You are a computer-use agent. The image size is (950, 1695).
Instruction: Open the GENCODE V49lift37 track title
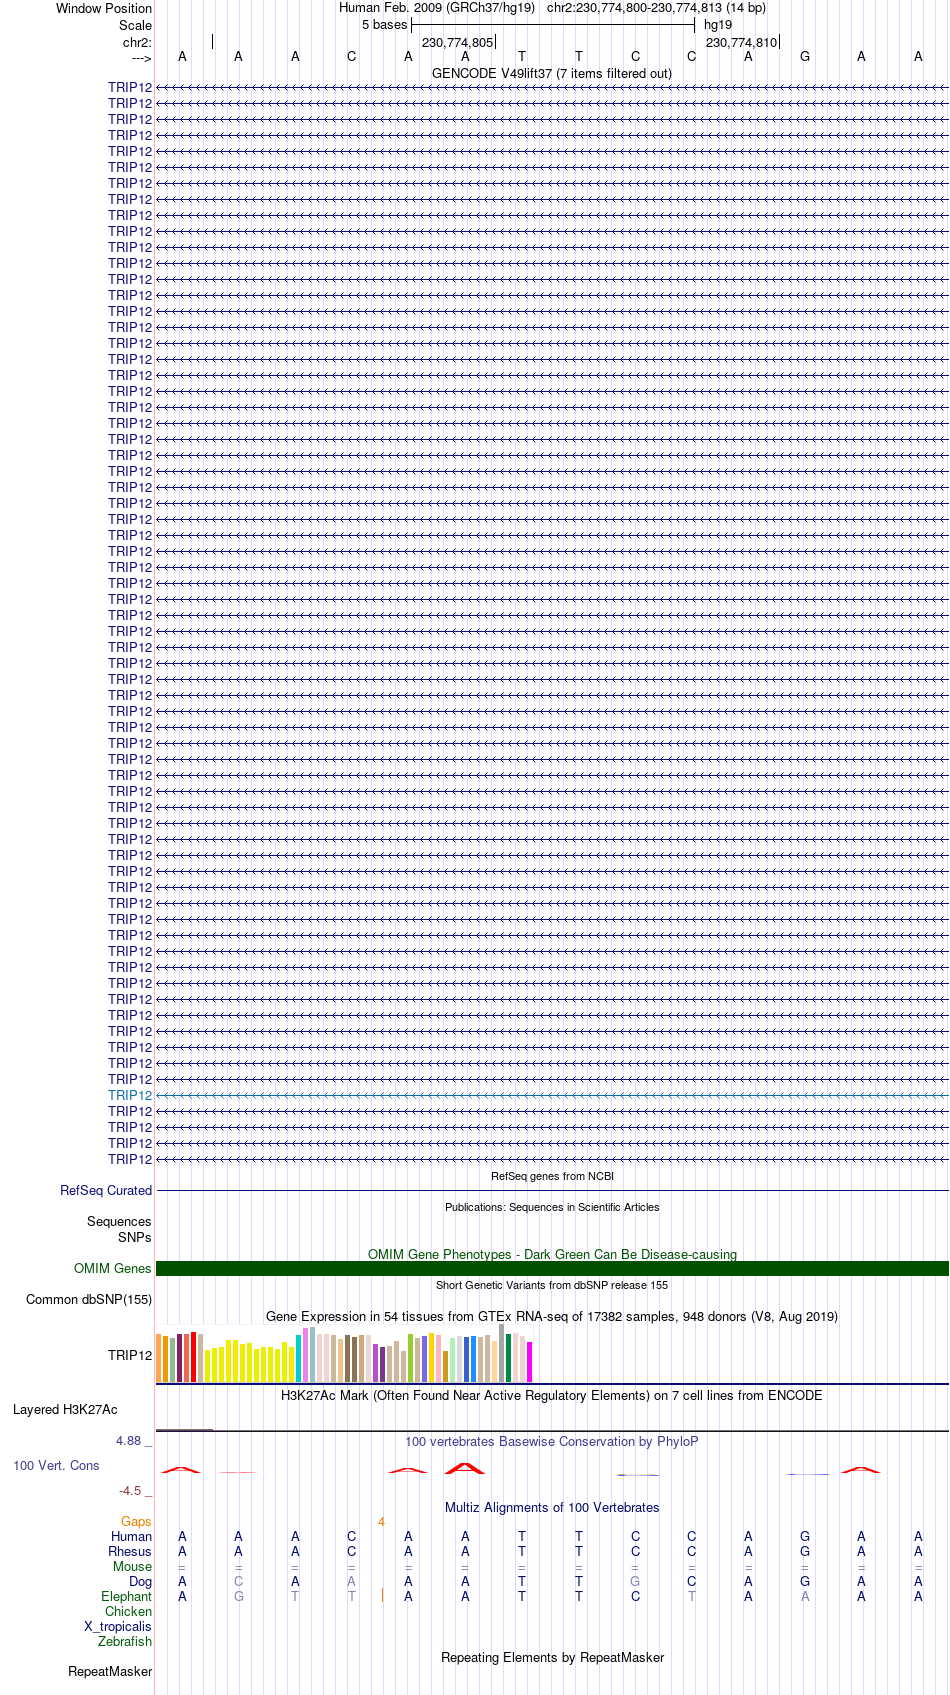(552, 73)
